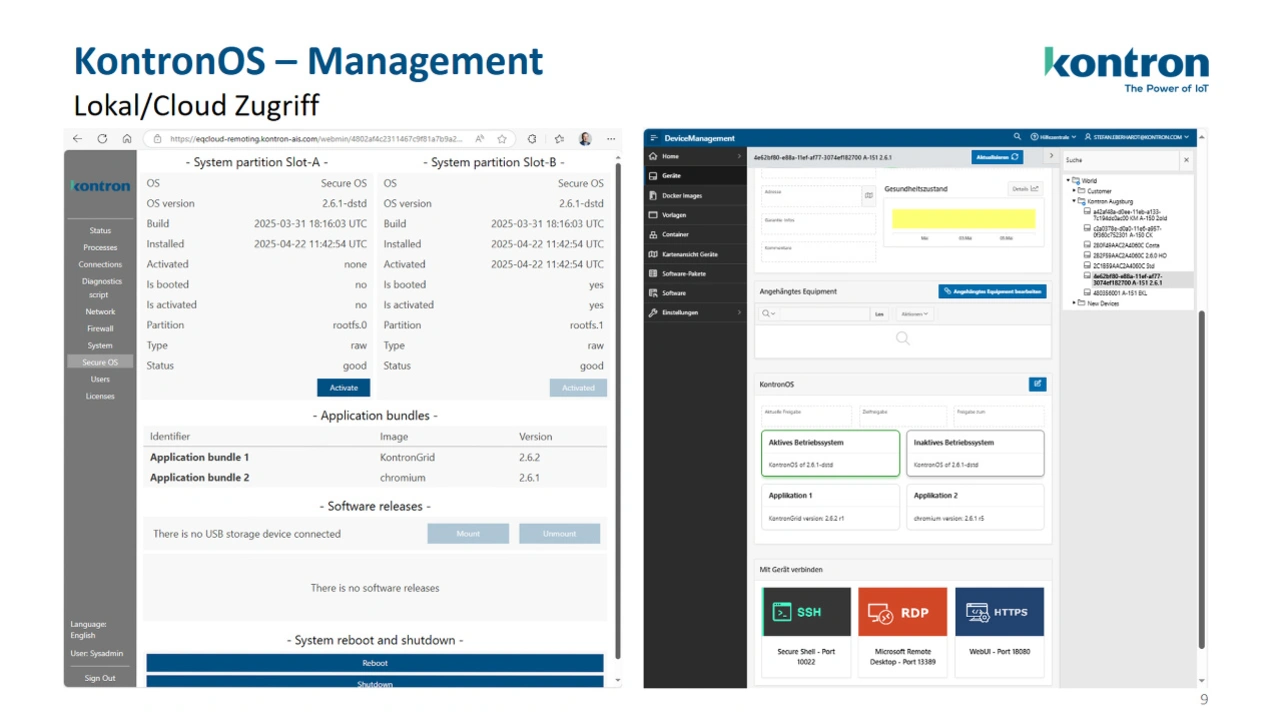Click the yellow Gesundheitszustand health bar
1280x721 pixels.
tap(964, 219)
